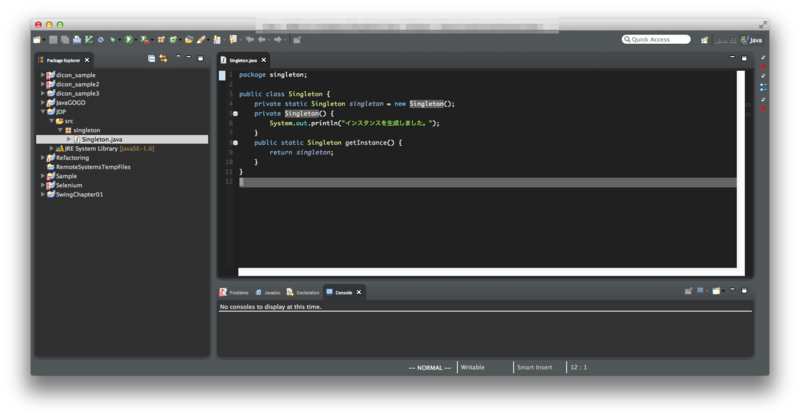Click the Run External Tools icon

[144, 39]
